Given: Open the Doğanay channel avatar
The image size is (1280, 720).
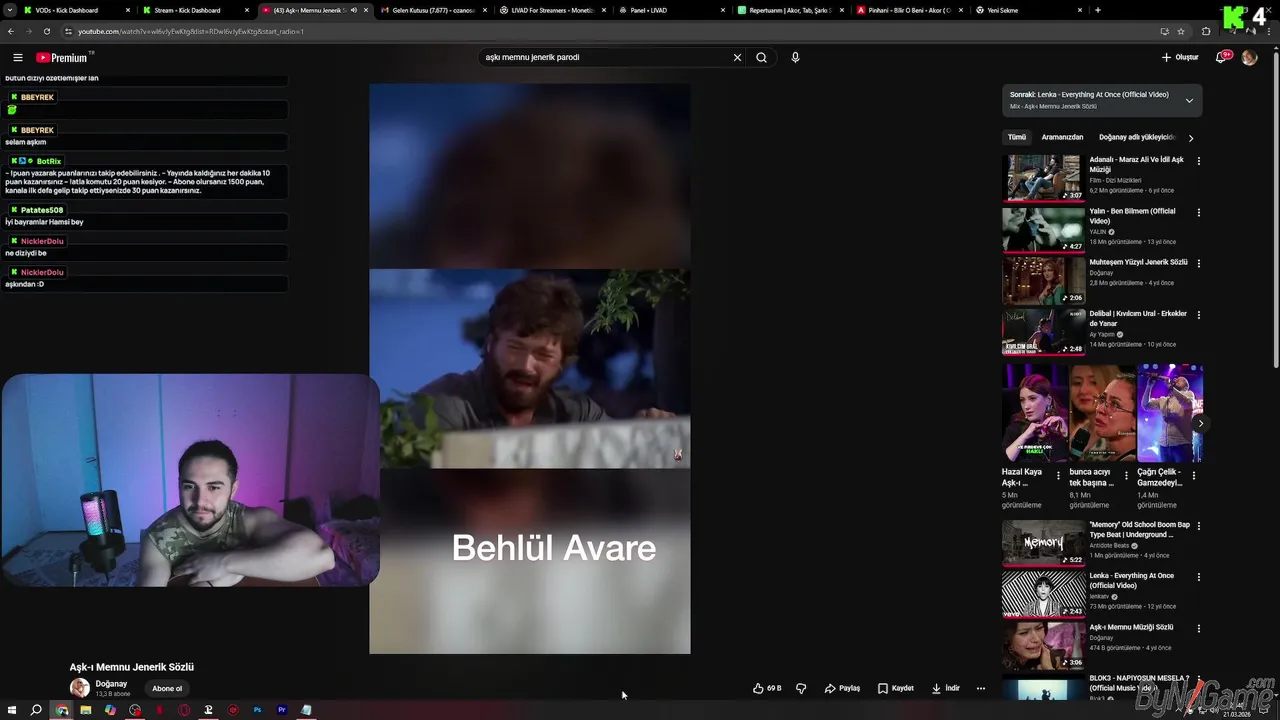Looking at the screenshot, I should point(79,688).
